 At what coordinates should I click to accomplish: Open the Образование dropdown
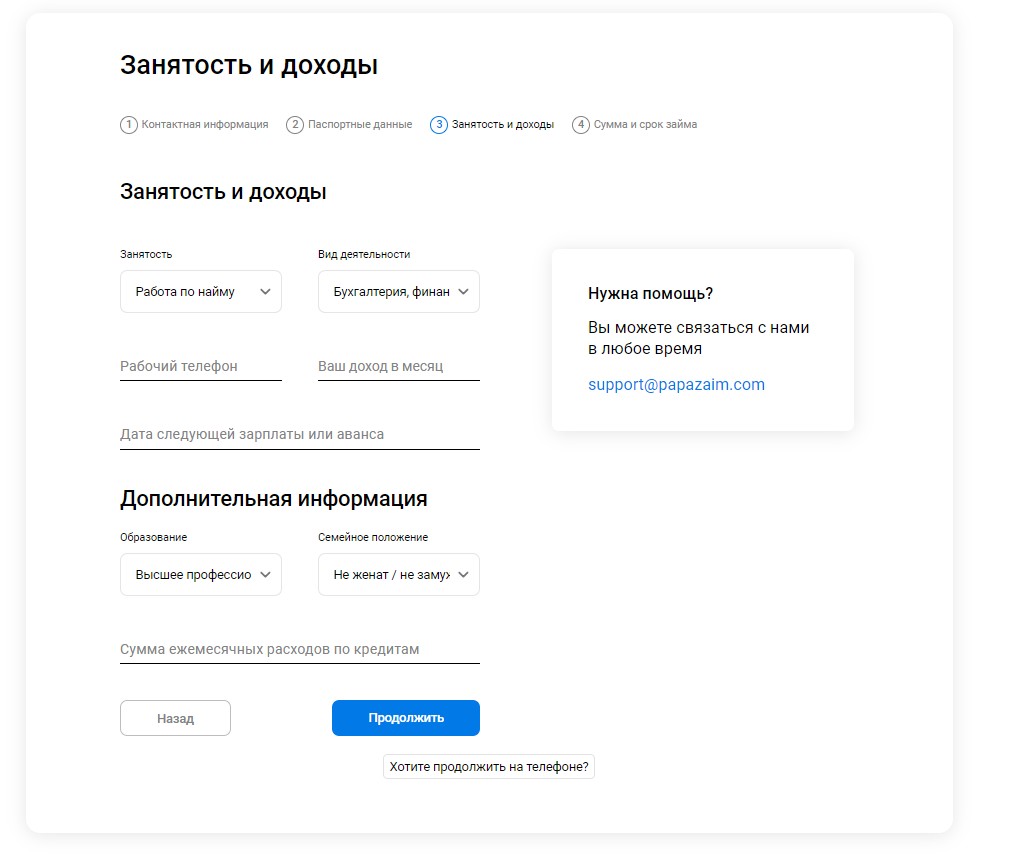[201, 575]
